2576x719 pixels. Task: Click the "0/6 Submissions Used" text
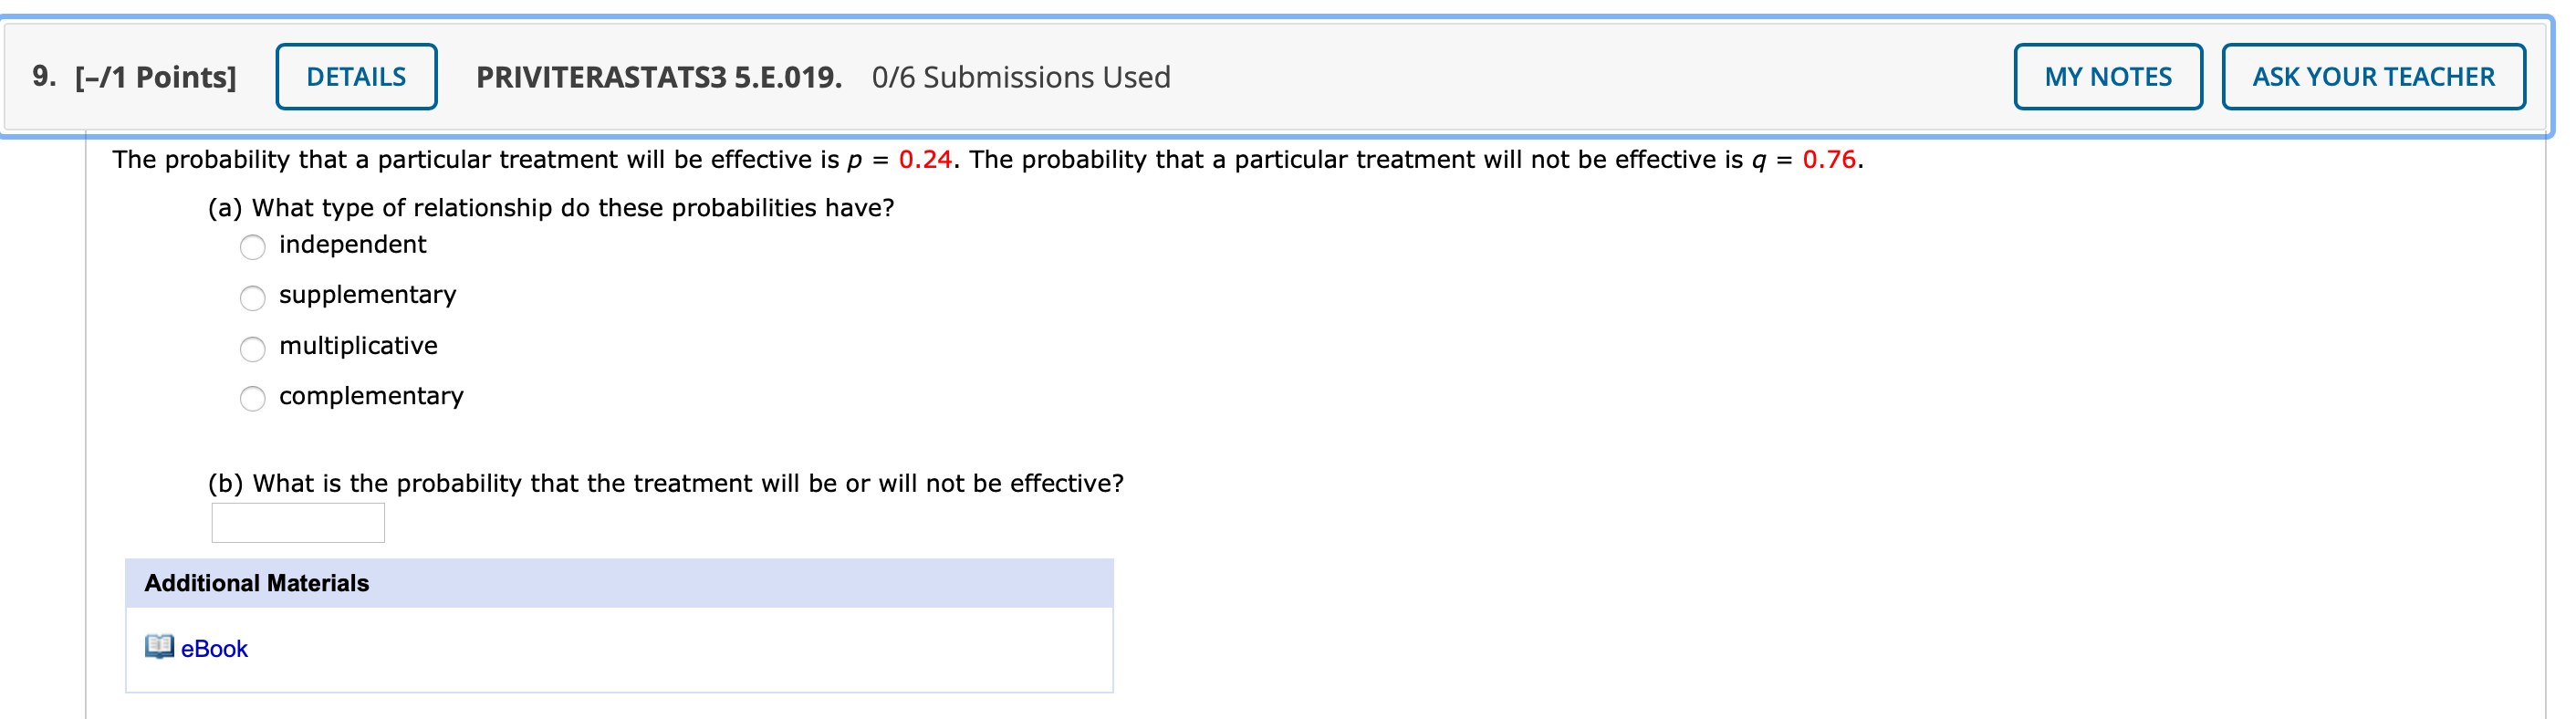(x=1020, y=77)
